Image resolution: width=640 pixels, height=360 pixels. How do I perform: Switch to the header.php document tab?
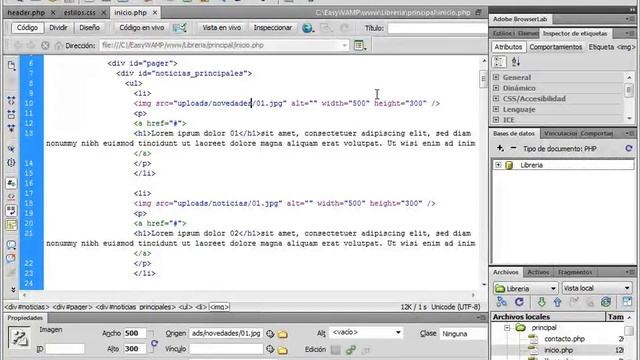click(x=26, y=13)
